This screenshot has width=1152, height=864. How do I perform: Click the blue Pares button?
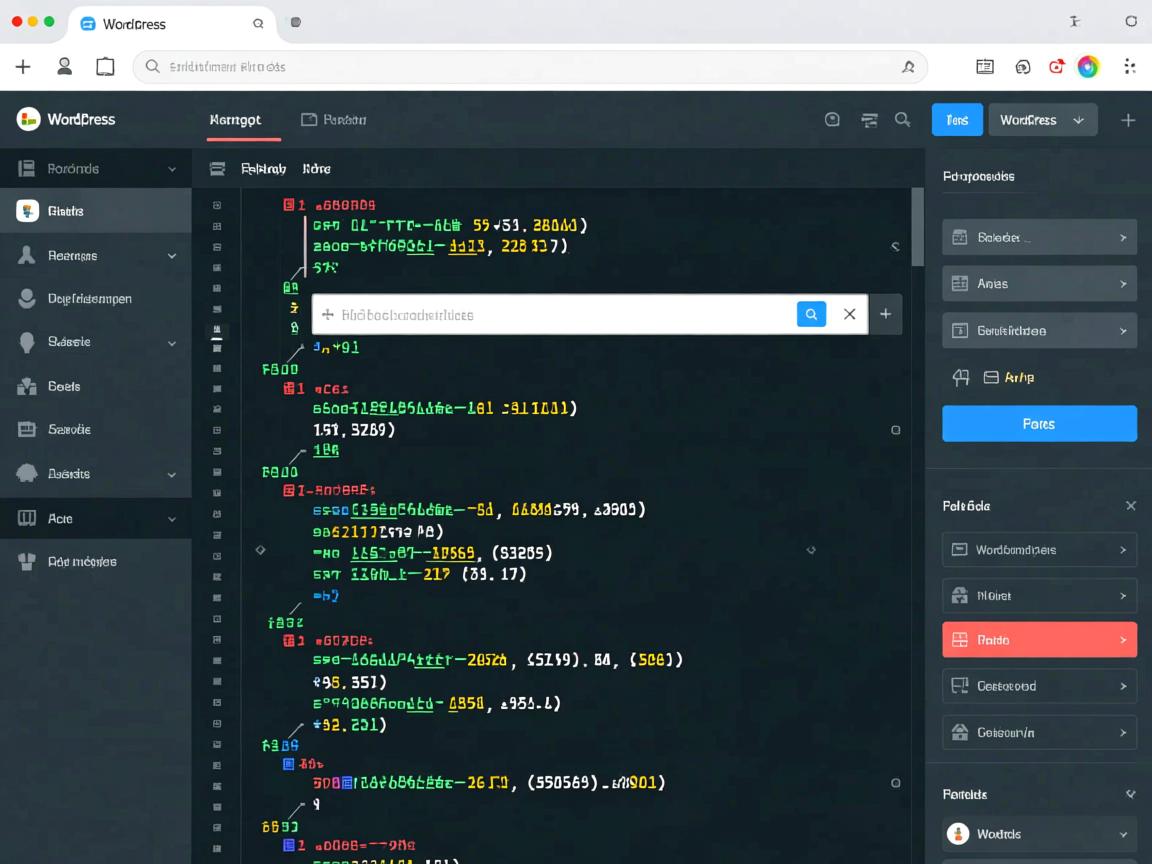1039,424
